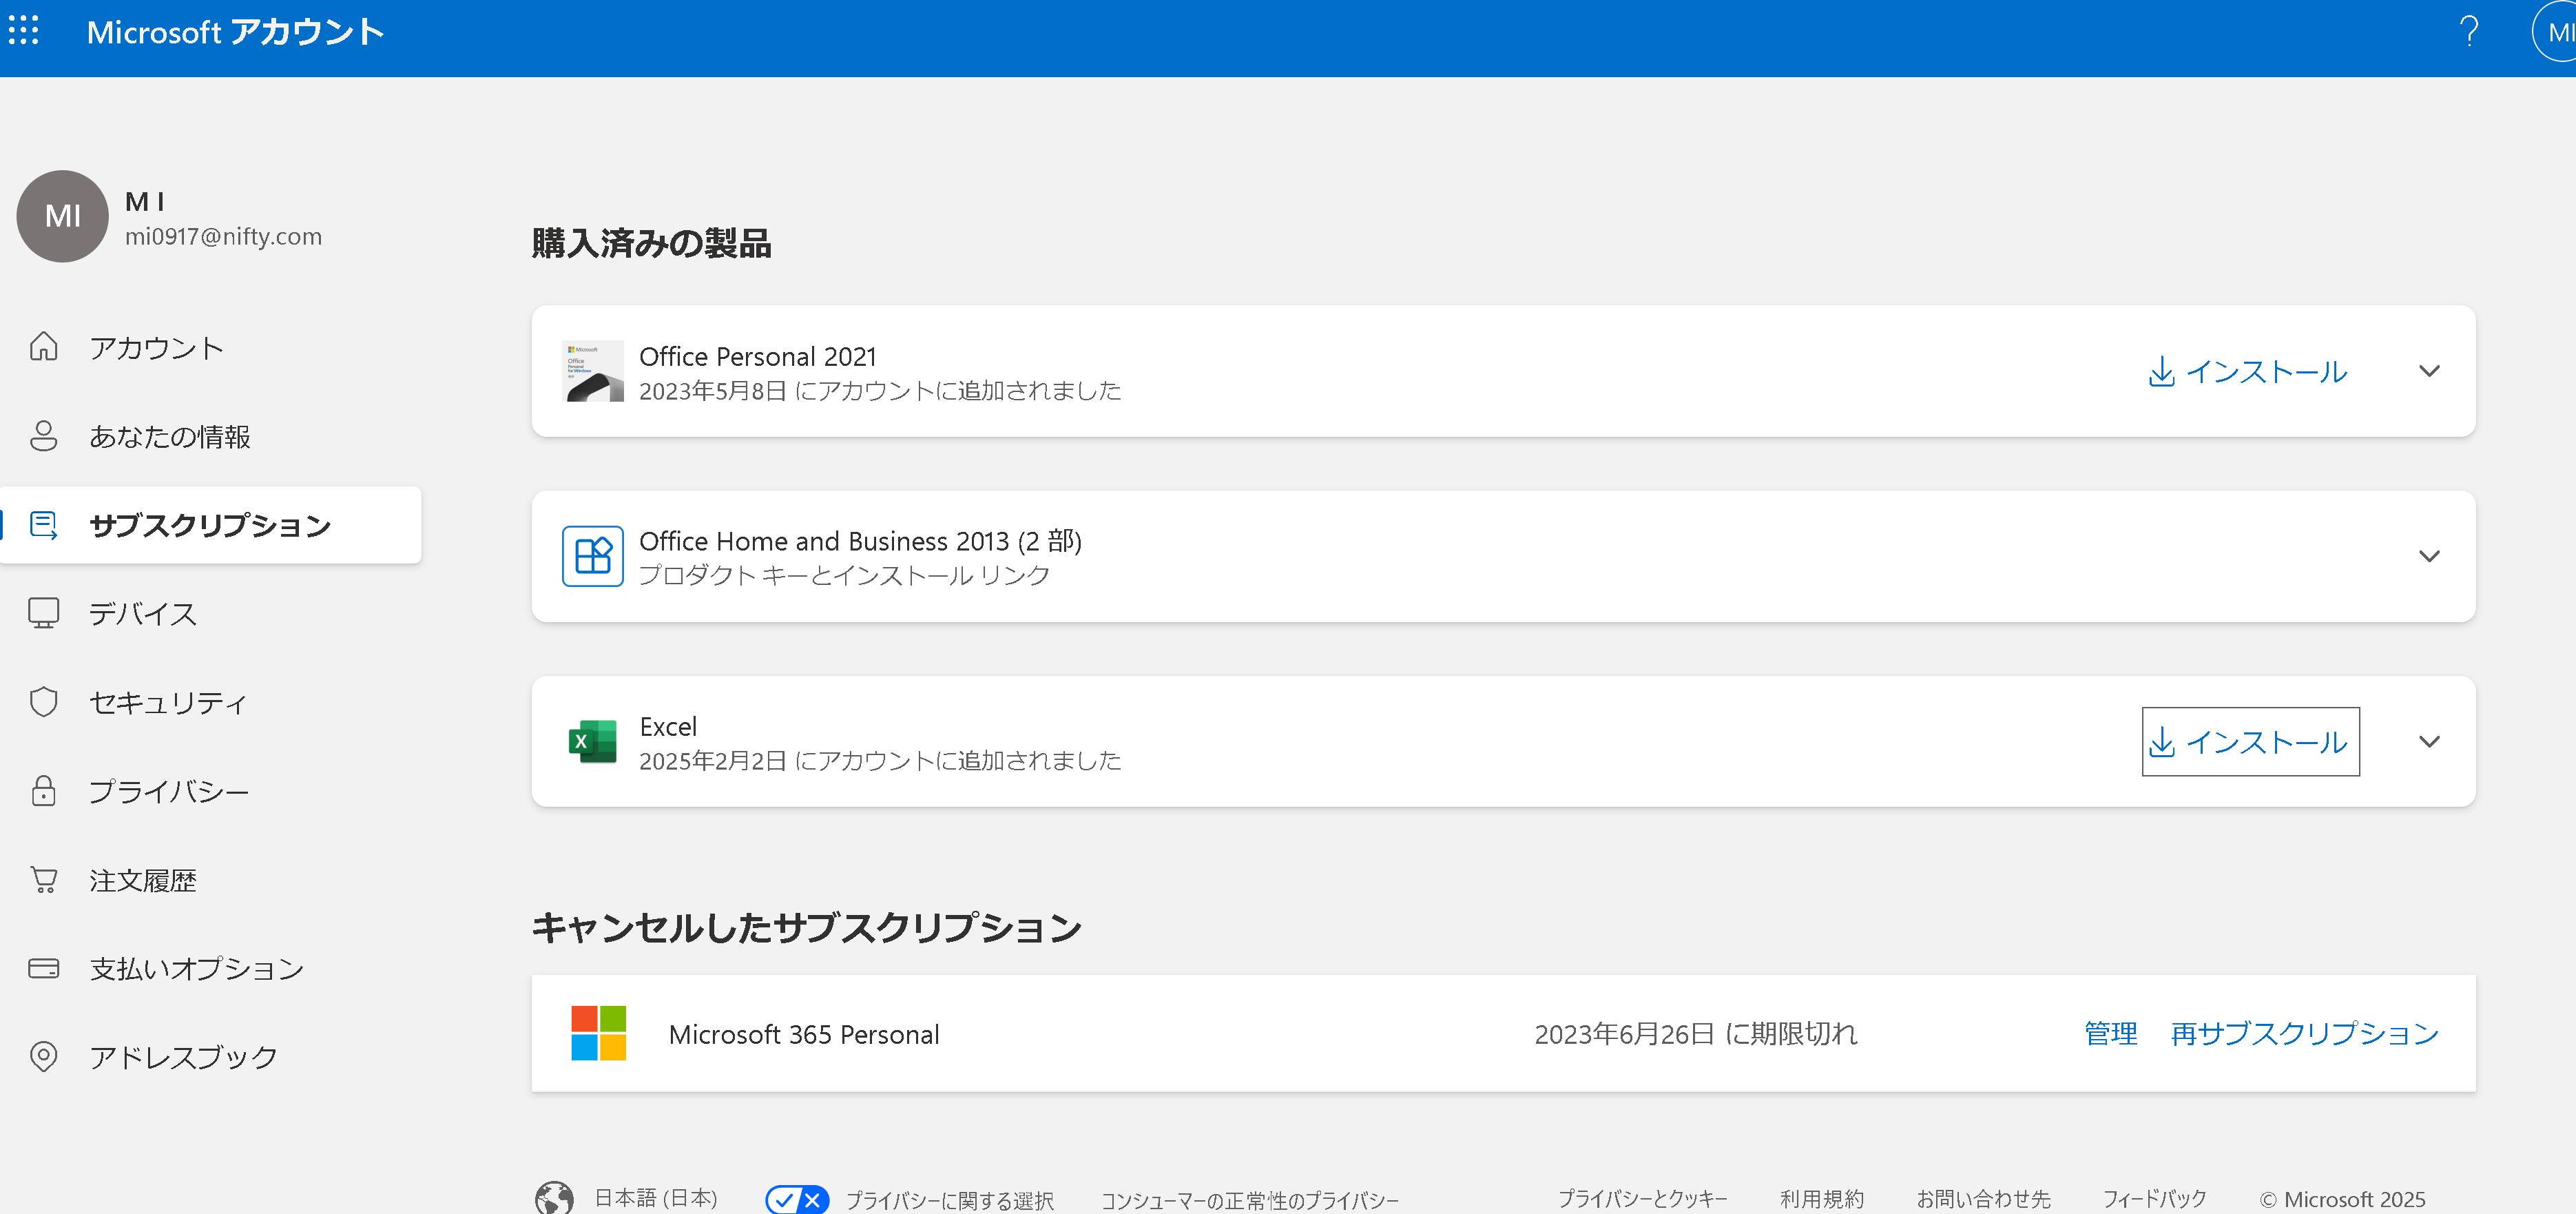
Task: Select サブスクリプション in the sidebar
Action: pyautogui.click(x=211, y=525)
